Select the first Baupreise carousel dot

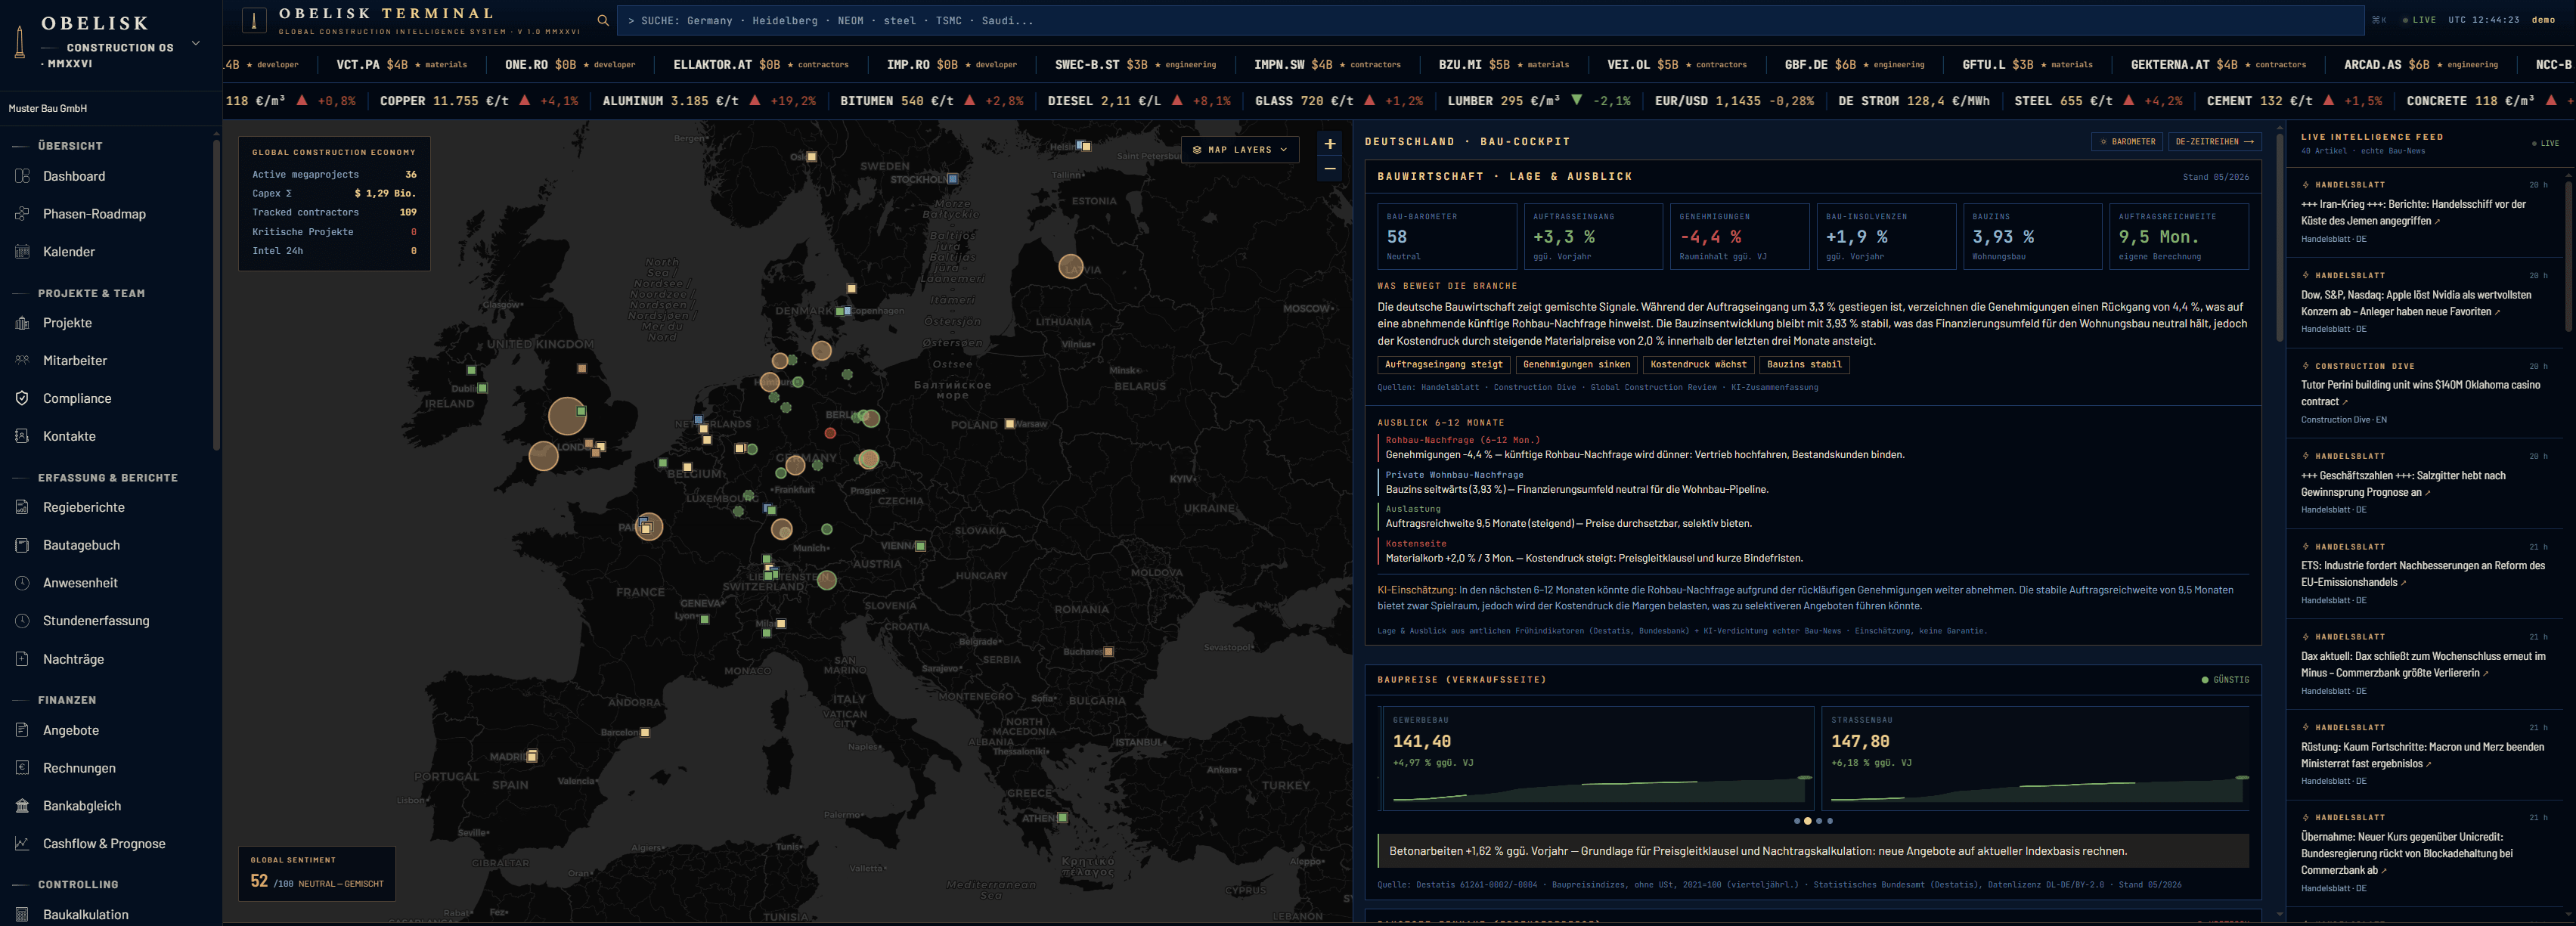pos(1797,821)
